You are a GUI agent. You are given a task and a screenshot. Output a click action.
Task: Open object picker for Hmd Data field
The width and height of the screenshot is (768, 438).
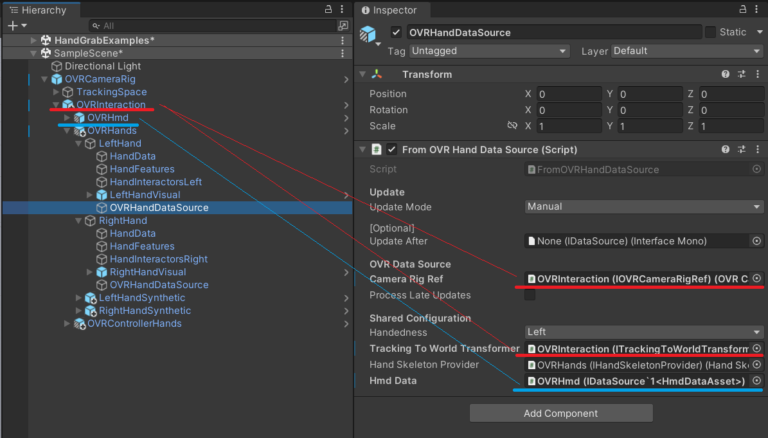coord(757,381)
